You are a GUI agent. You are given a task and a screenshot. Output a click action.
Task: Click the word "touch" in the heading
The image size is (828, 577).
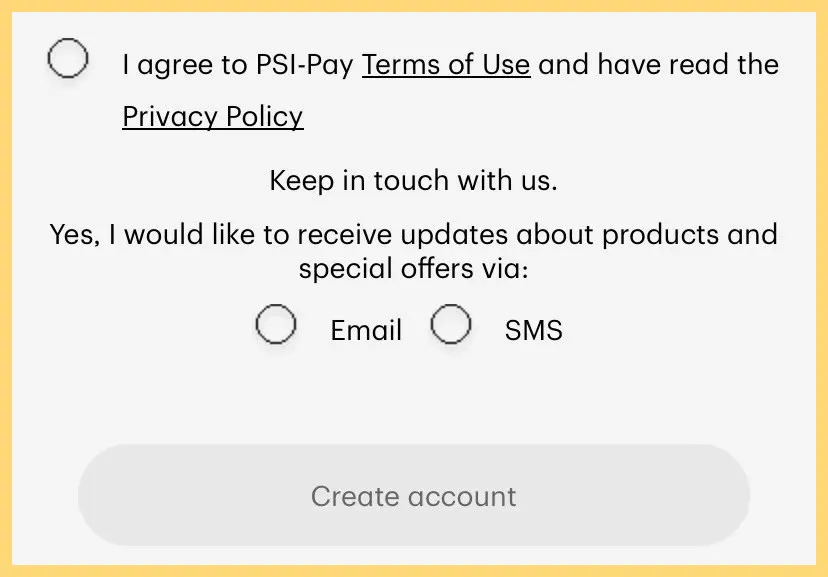(412, 182)
